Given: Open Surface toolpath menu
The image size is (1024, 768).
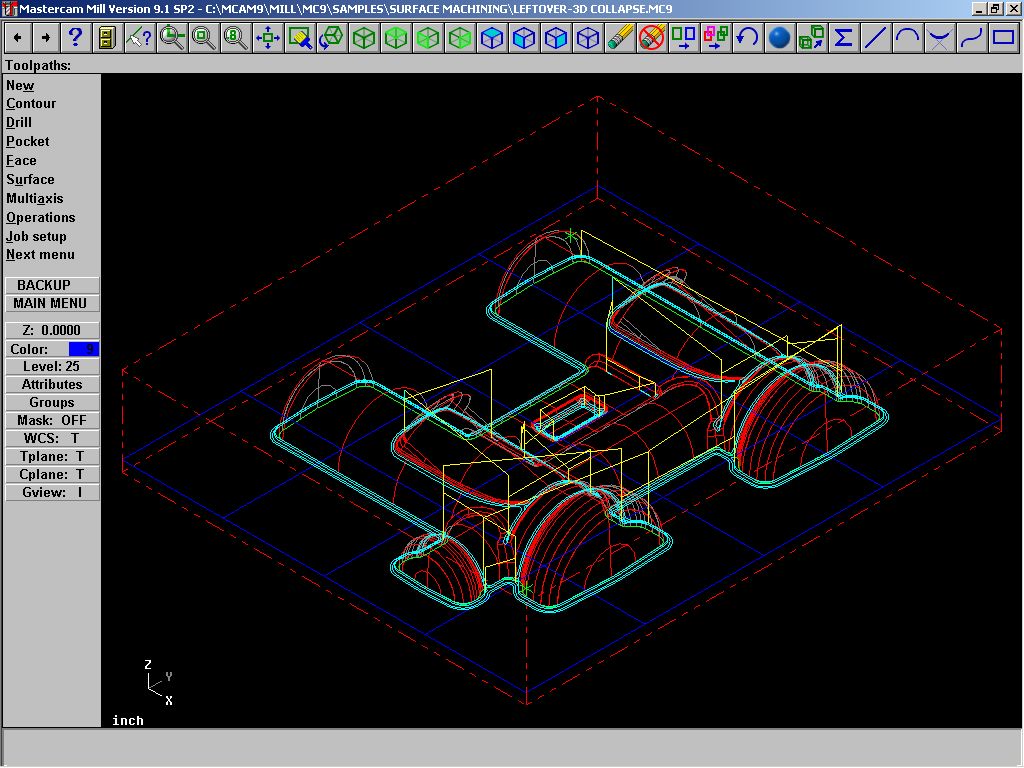Looking at the screenshot, I should 30,180.
